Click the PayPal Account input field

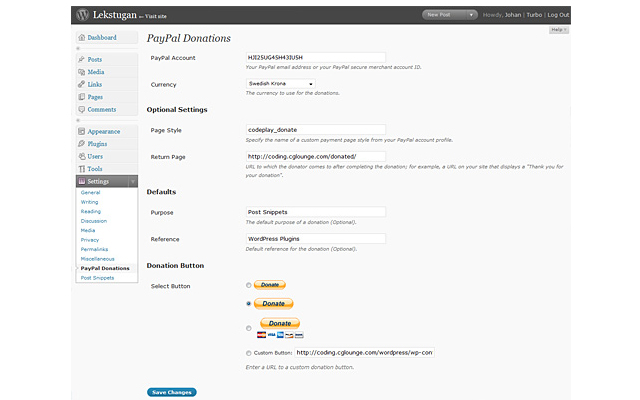[x=316, y=58]
